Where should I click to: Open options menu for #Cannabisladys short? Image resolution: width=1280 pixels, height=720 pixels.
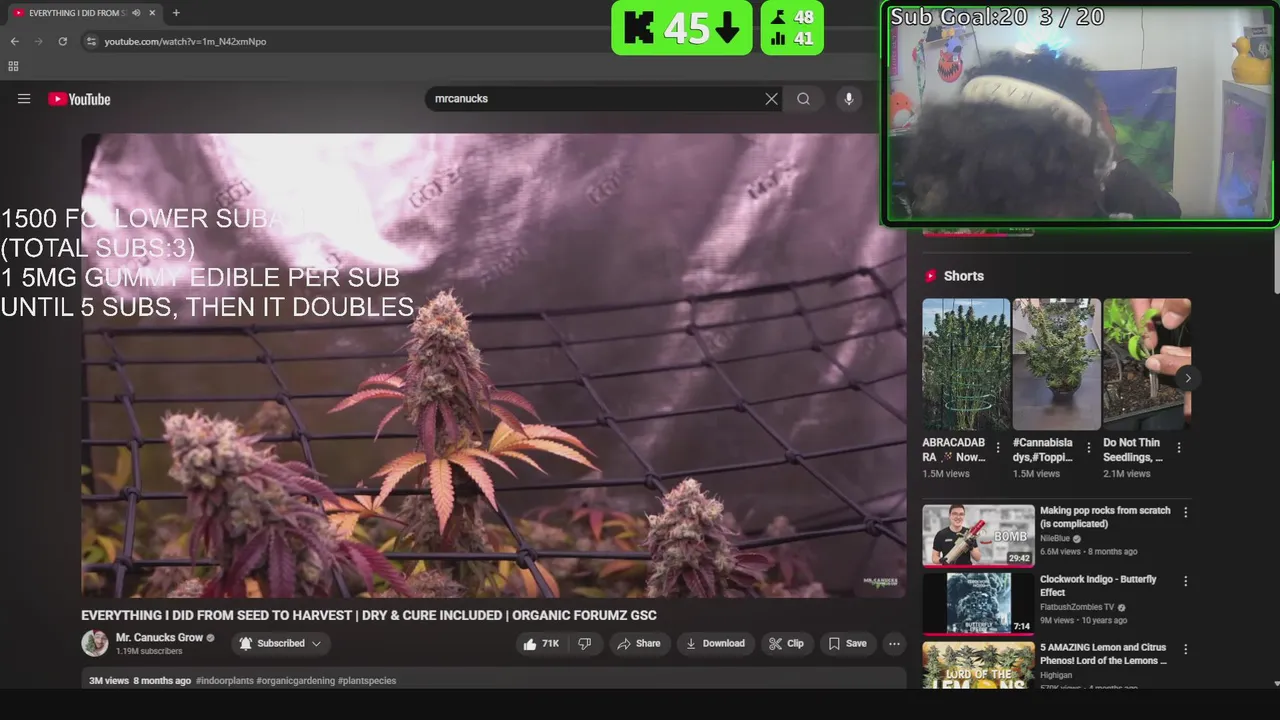coord(1088,449)
